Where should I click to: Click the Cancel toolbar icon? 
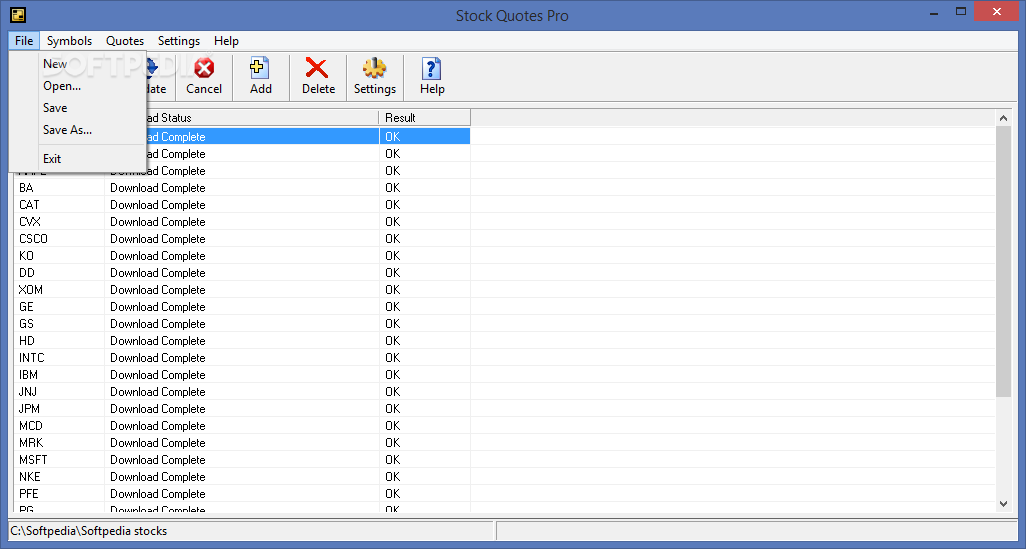coord(204,68)
